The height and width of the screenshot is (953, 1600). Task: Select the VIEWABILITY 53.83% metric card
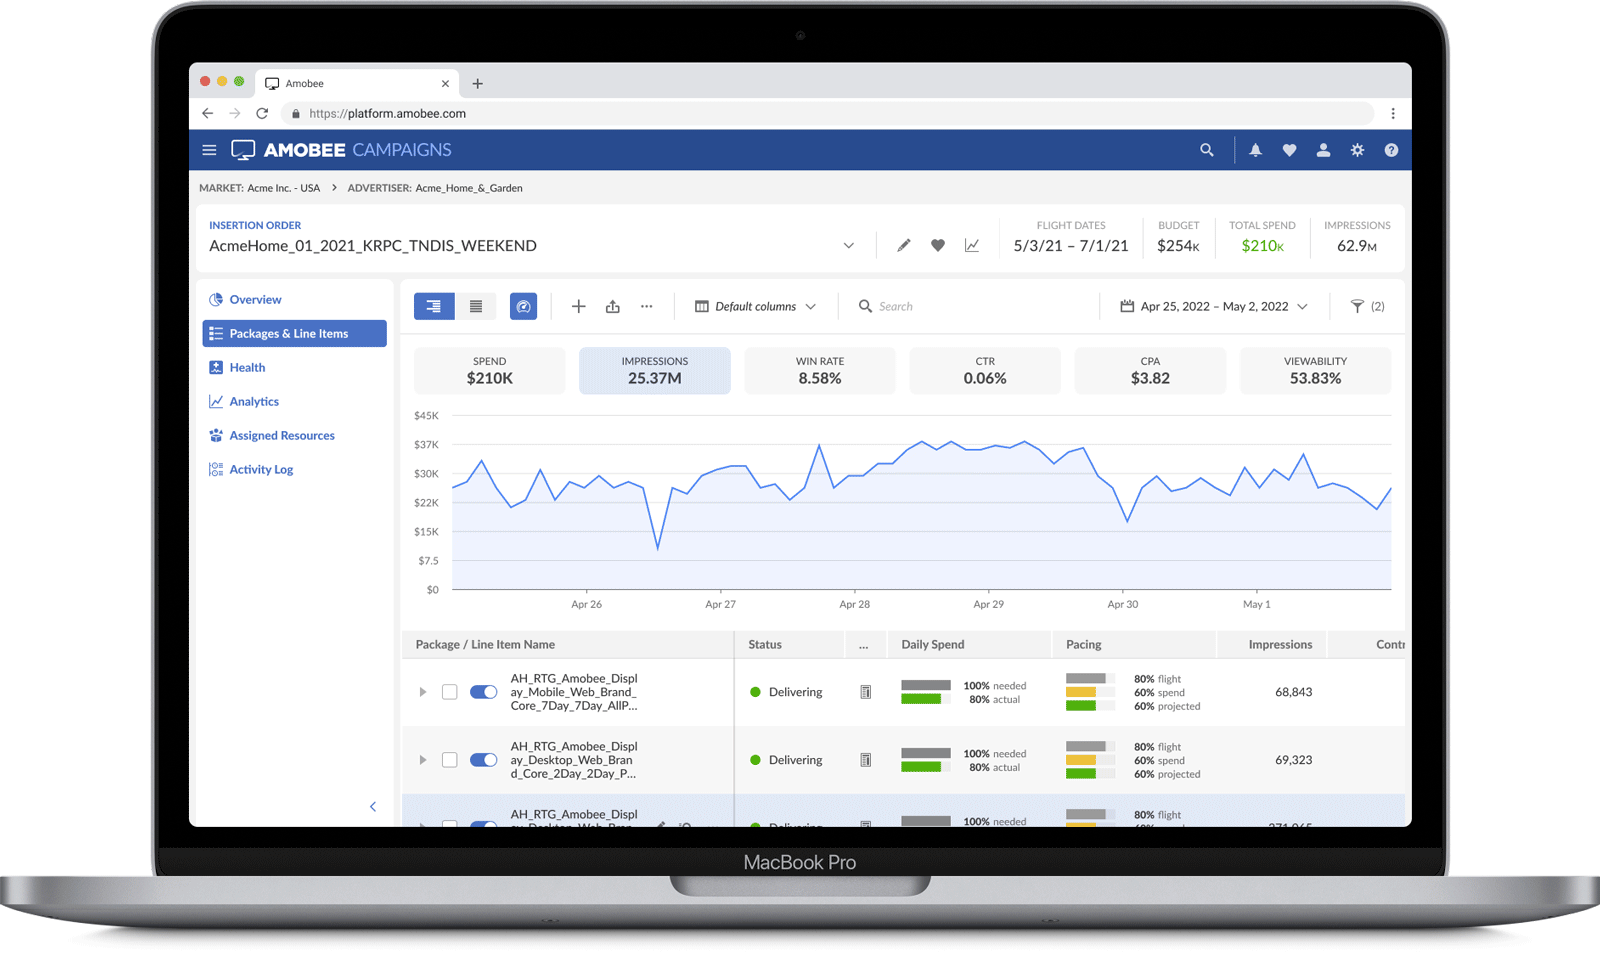[1315, 370]
